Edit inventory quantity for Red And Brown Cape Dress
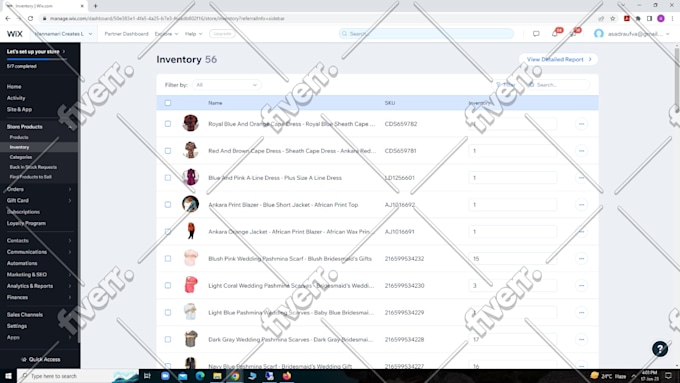The image size is (680, 383). pos(513,151)
